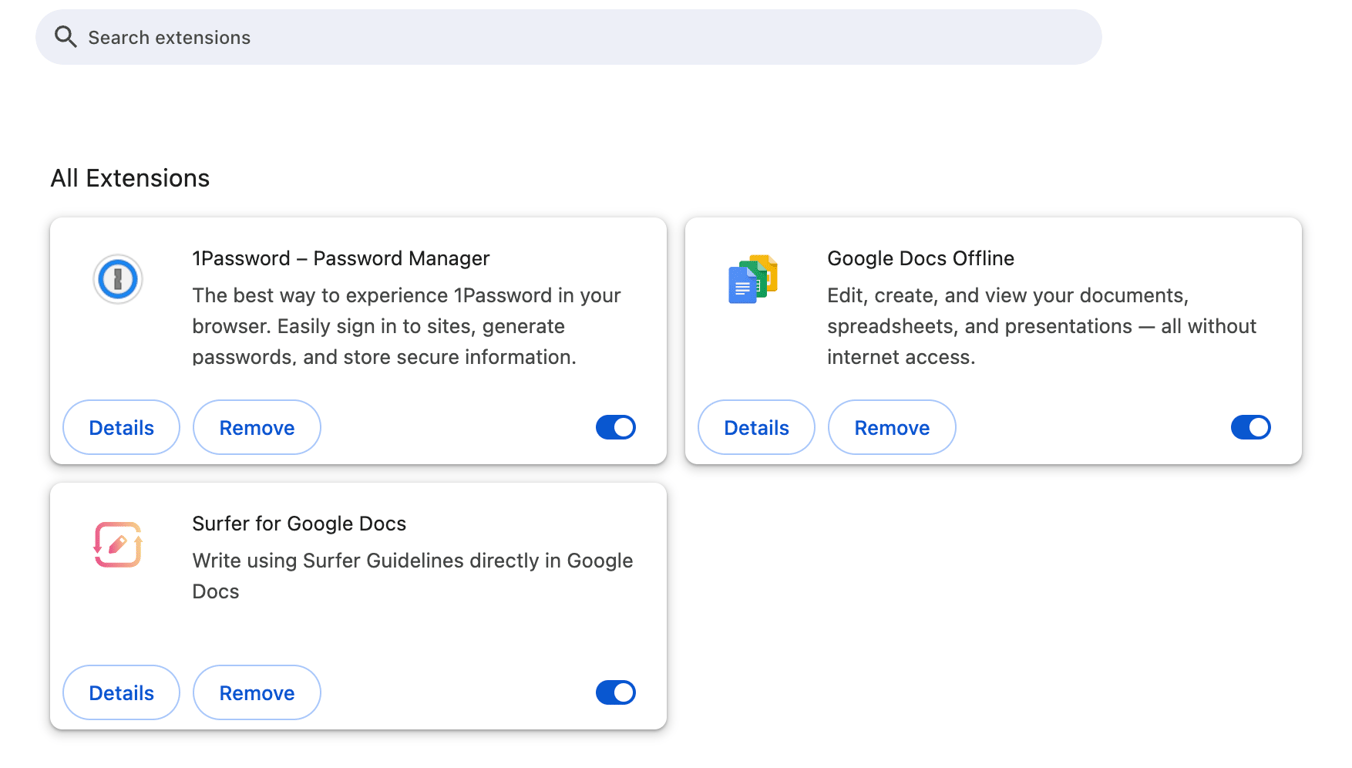This screenshot has width=1352, height=768.
Task: Click the 1Password extension title
Action: click(341, 258)
